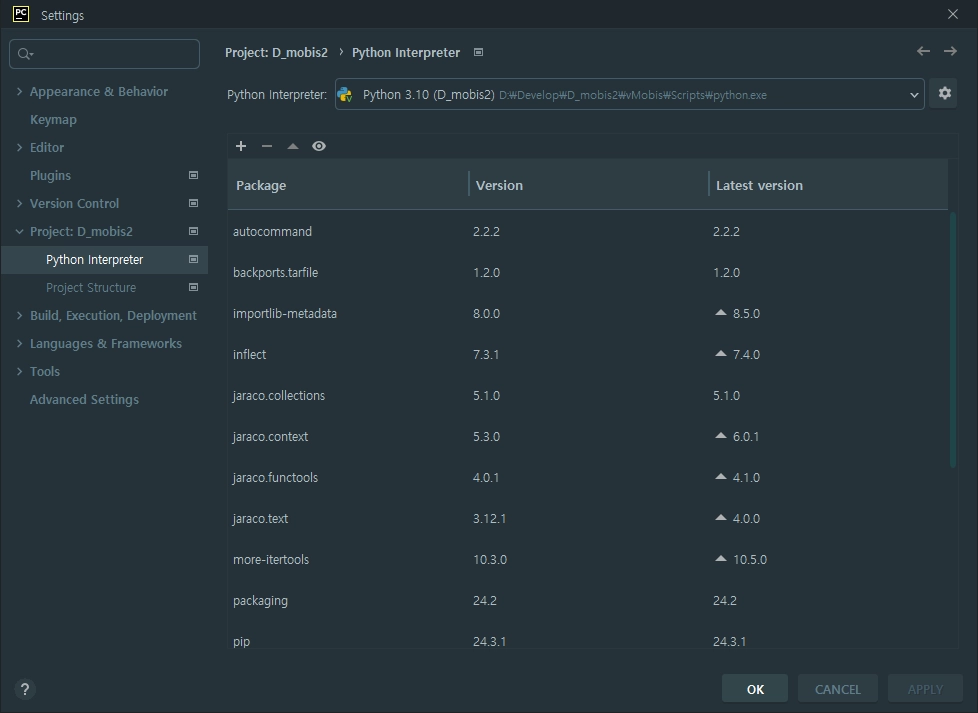Select the autocommand package row
Image resolution: width=978 pixels, height=713 pixels.
[588, 231]
